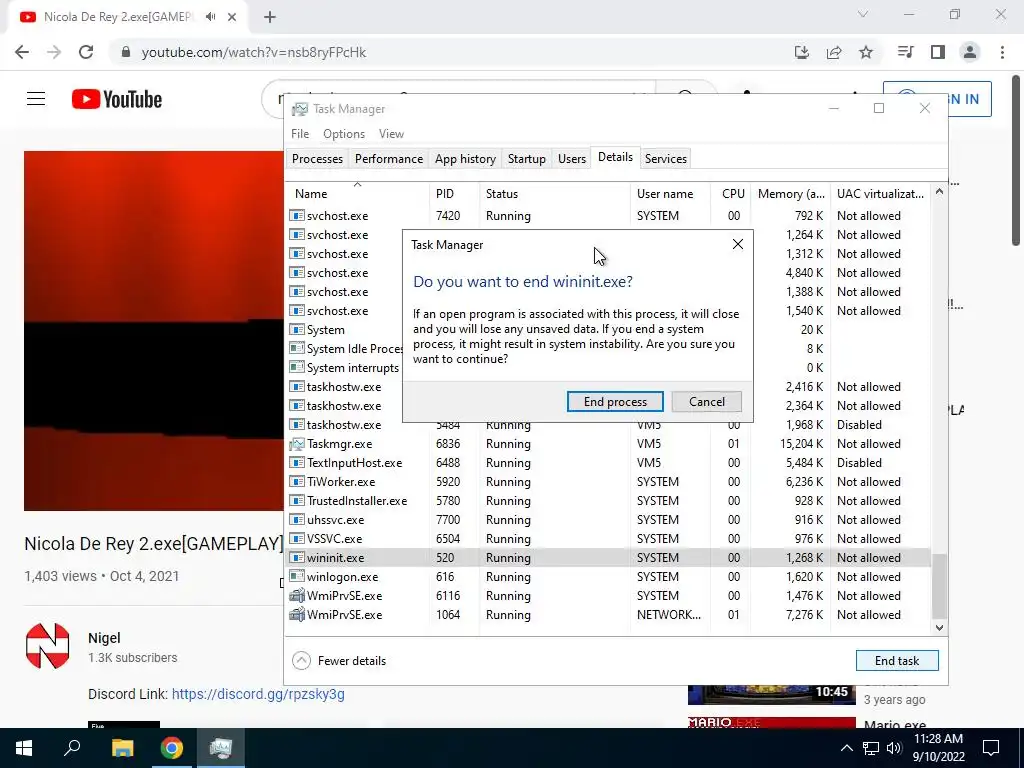Click the process list scrollbar thumb

[938, 586]
